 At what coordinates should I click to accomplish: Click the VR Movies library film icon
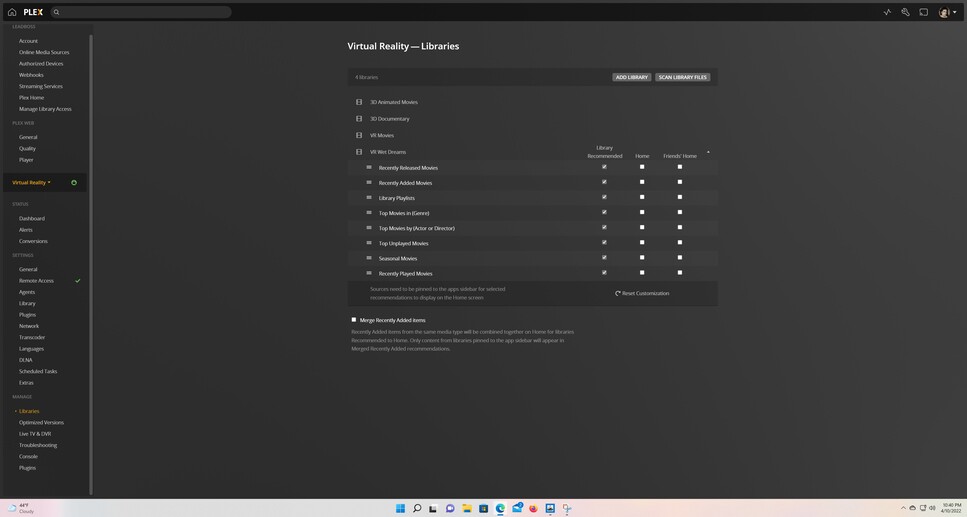pyautogui.click(x=359, y=135)
